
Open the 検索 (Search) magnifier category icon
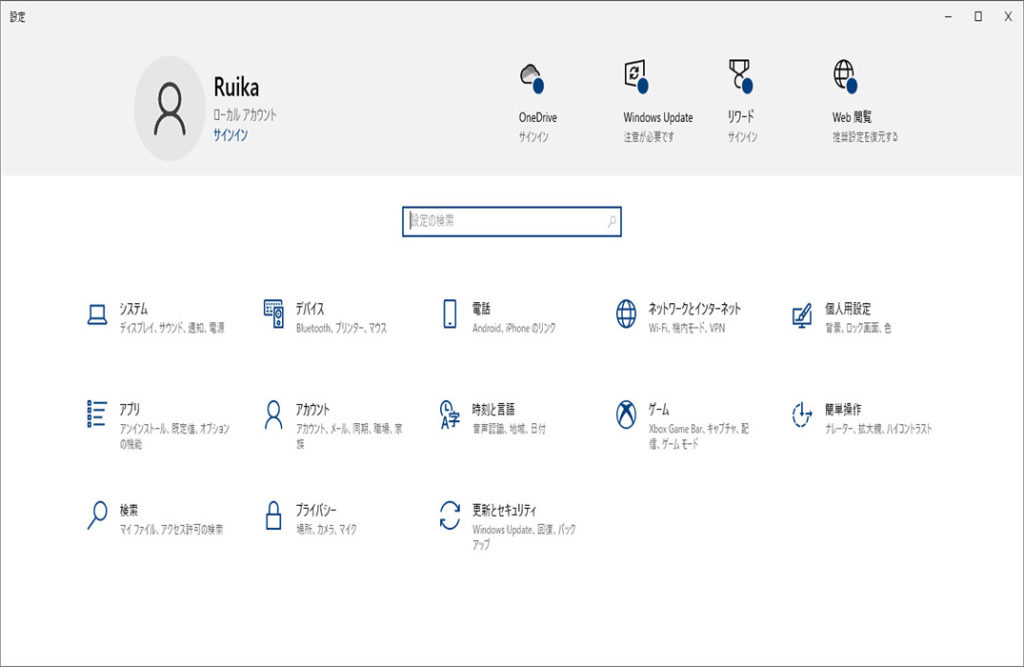pyautogui.click(x=97, y=515)
